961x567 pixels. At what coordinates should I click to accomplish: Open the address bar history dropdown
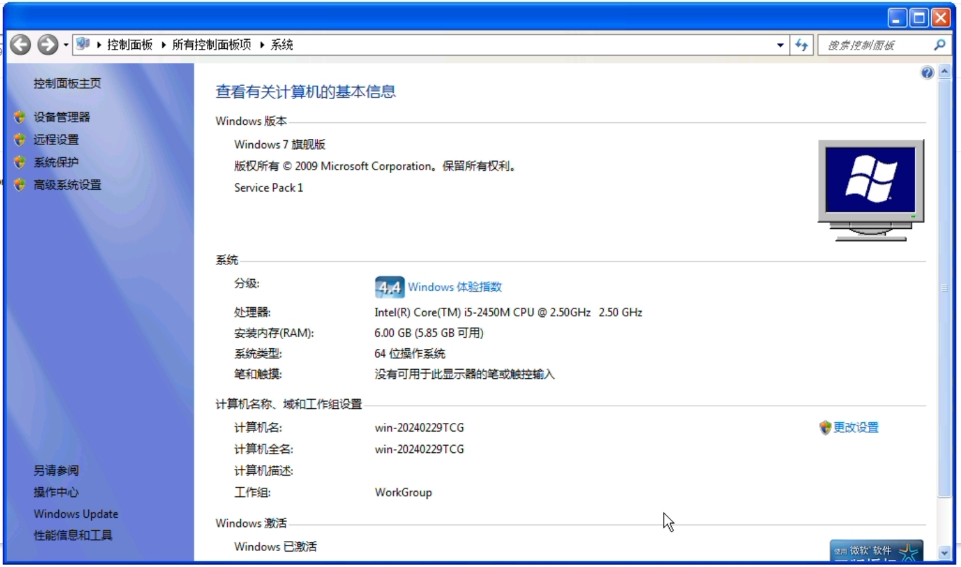780,45
